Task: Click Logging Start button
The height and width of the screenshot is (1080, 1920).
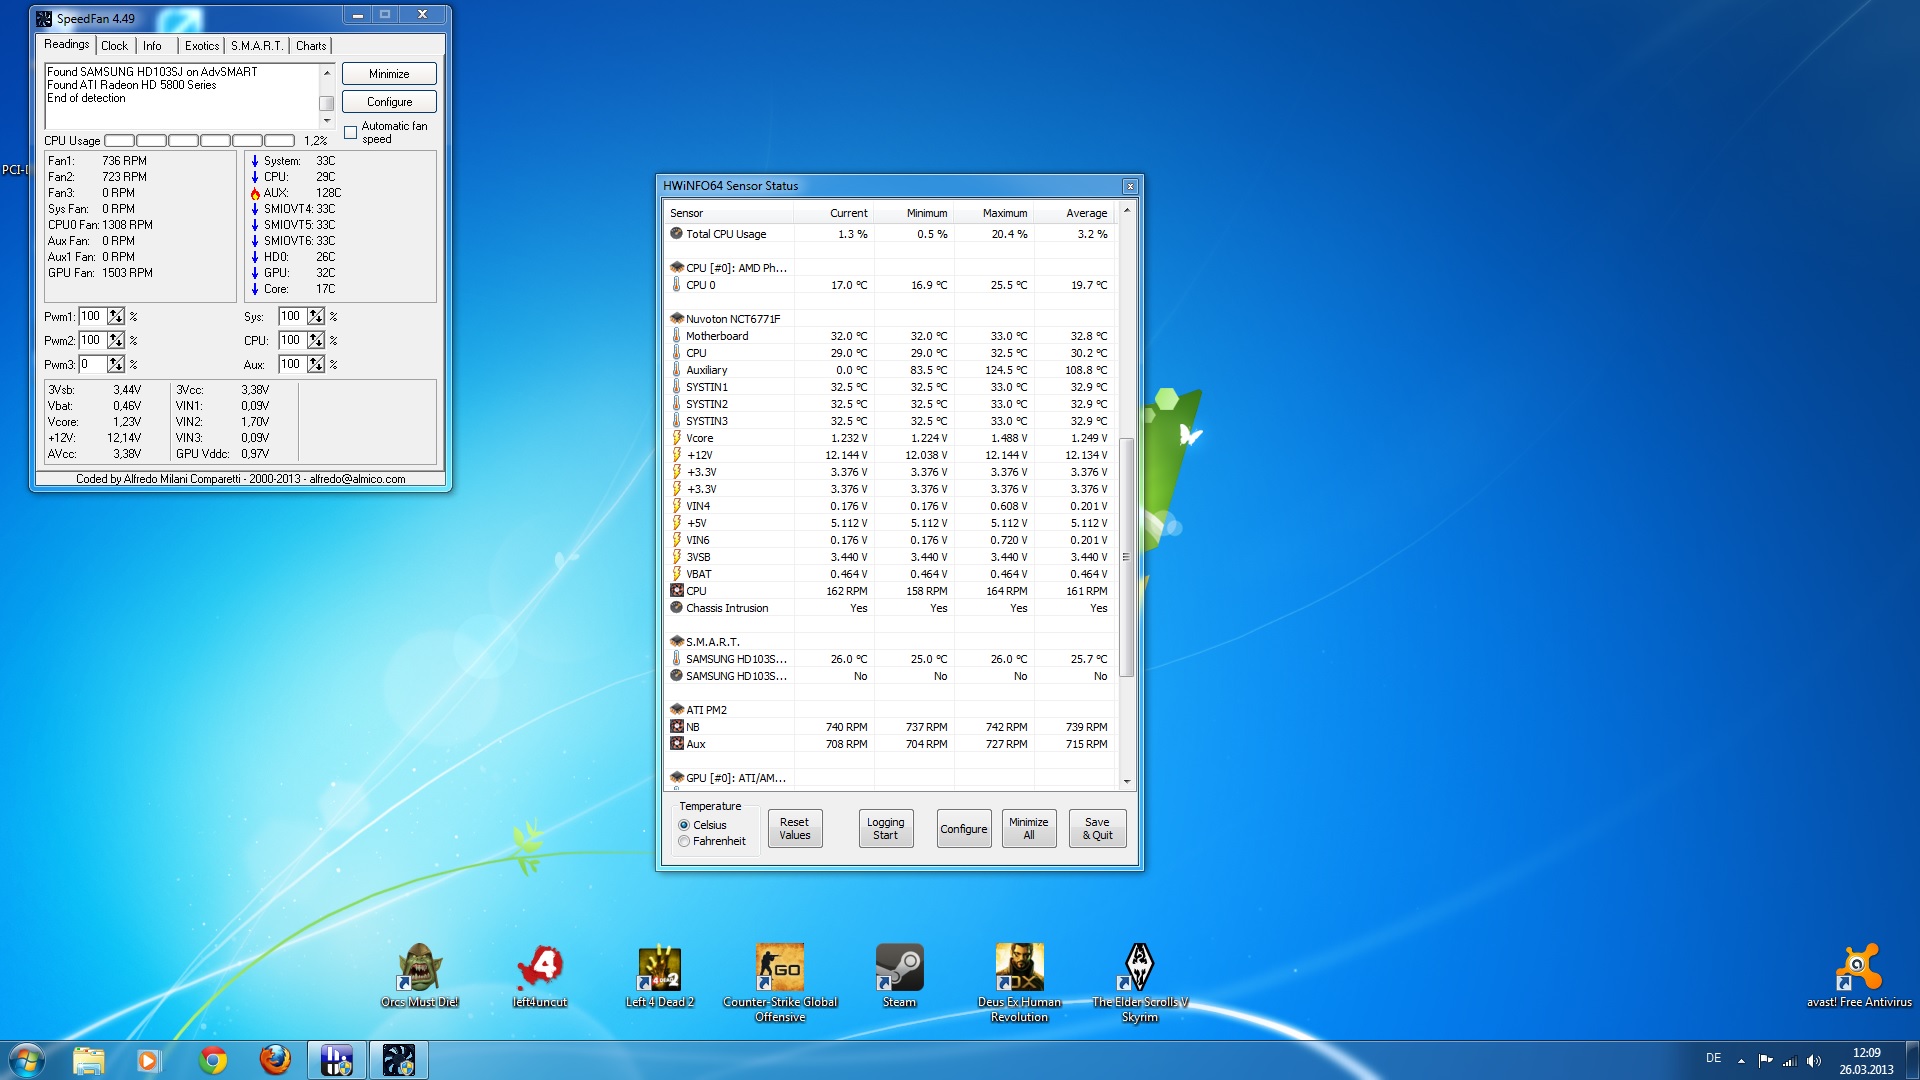Action: coord(886,829)
